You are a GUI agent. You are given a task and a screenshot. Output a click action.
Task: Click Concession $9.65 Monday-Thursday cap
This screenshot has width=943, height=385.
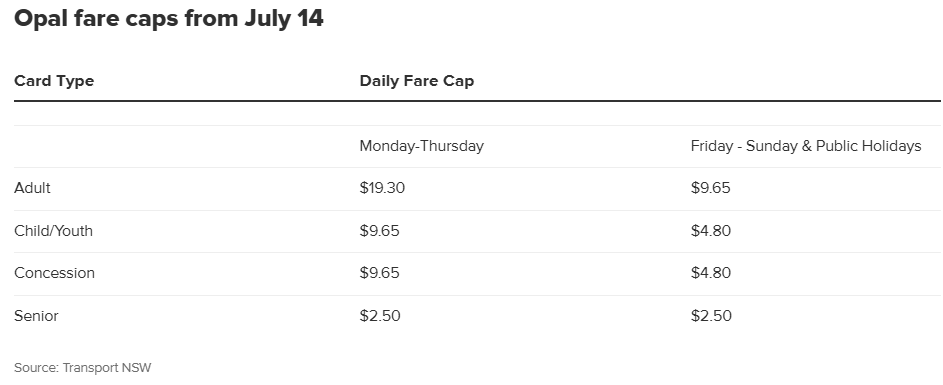click(379, 273)
